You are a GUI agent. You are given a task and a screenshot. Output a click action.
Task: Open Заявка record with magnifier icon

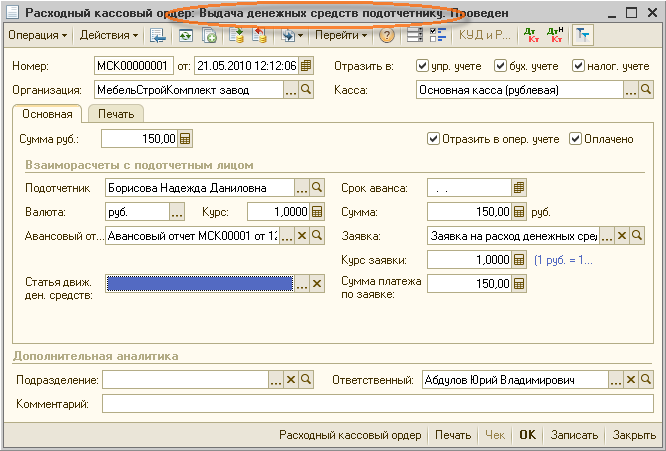click(x=637, y=236)
